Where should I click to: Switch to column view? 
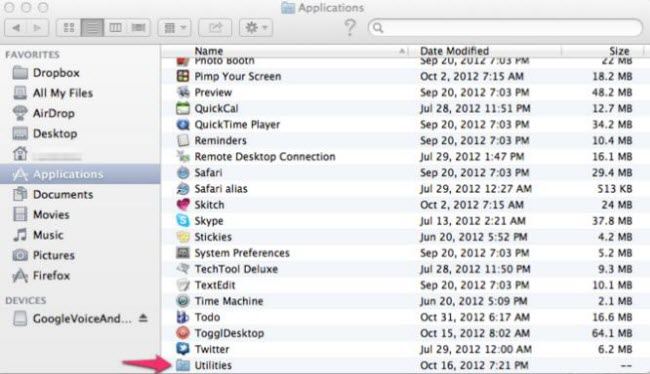(115, 28)
